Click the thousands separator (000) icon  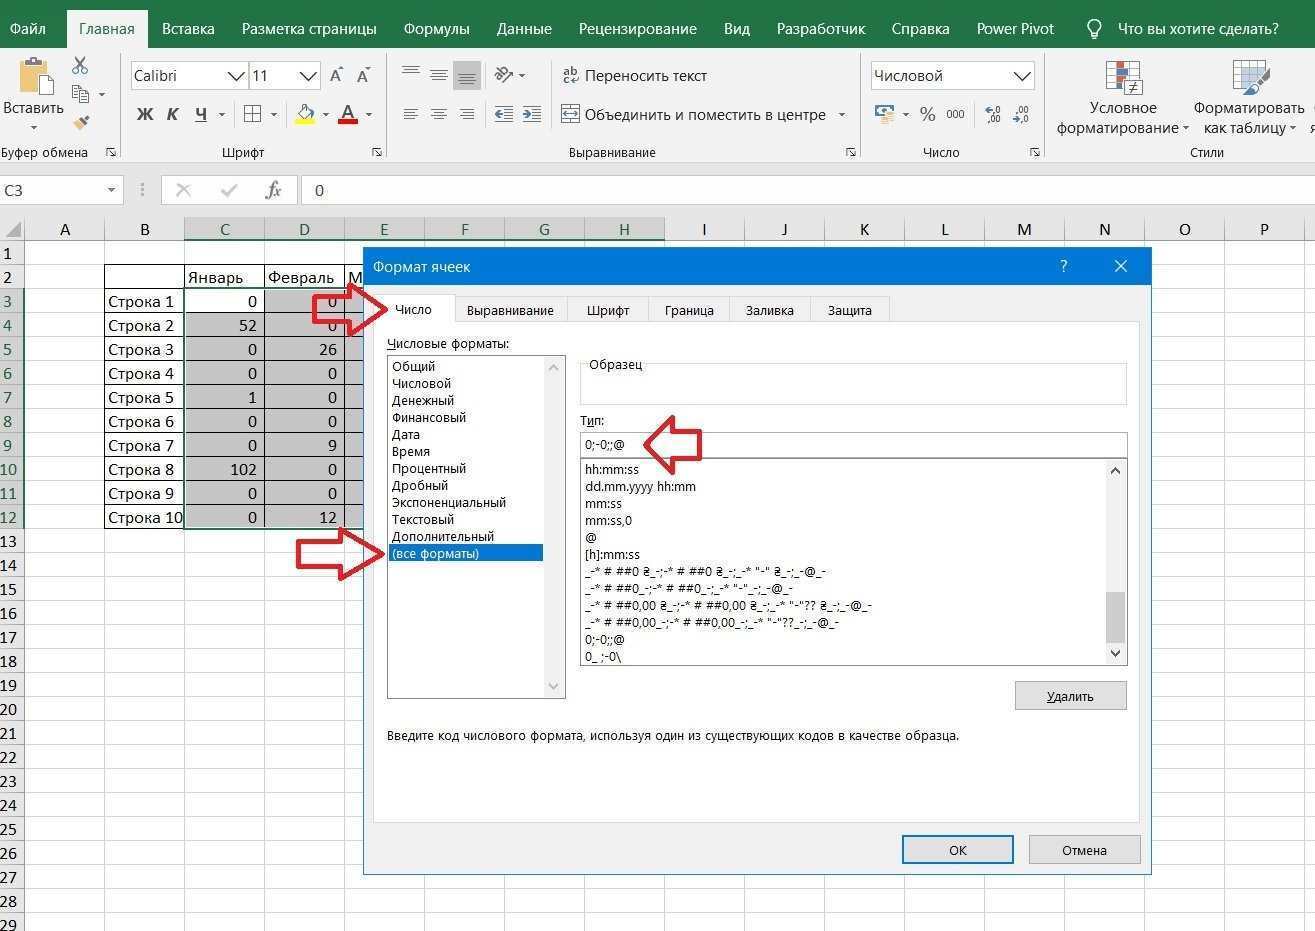(953, 114)
